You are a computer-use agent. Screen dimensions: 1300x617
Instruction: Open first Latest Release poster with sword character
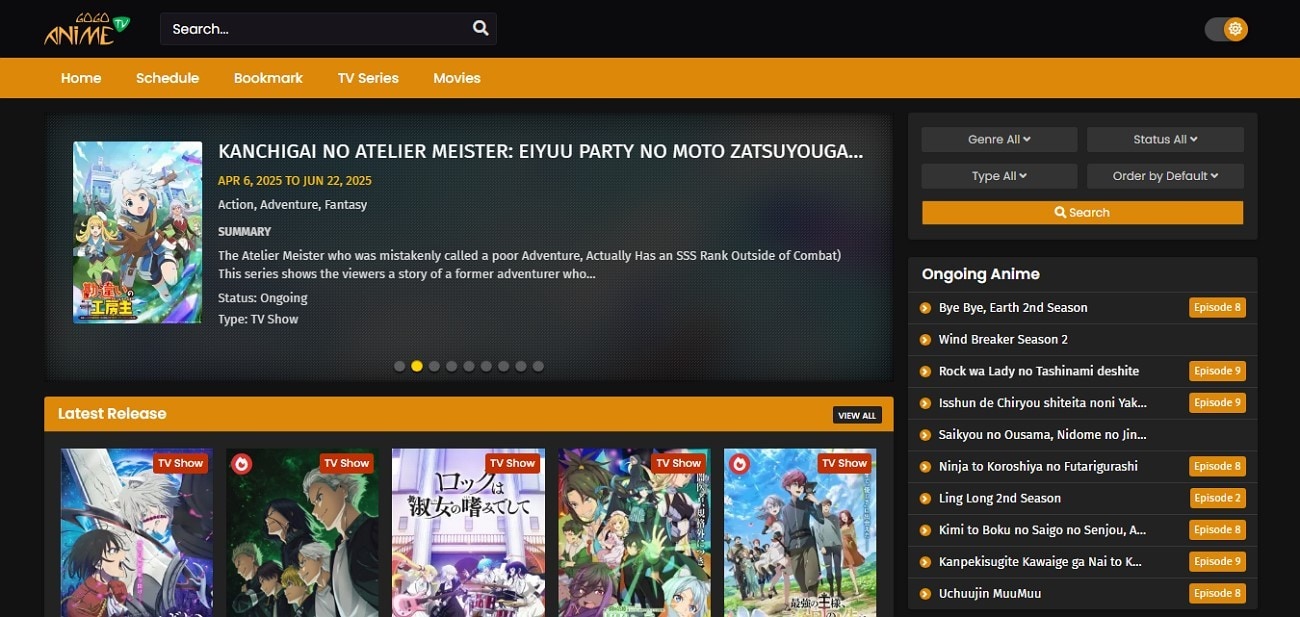point(137,532)
